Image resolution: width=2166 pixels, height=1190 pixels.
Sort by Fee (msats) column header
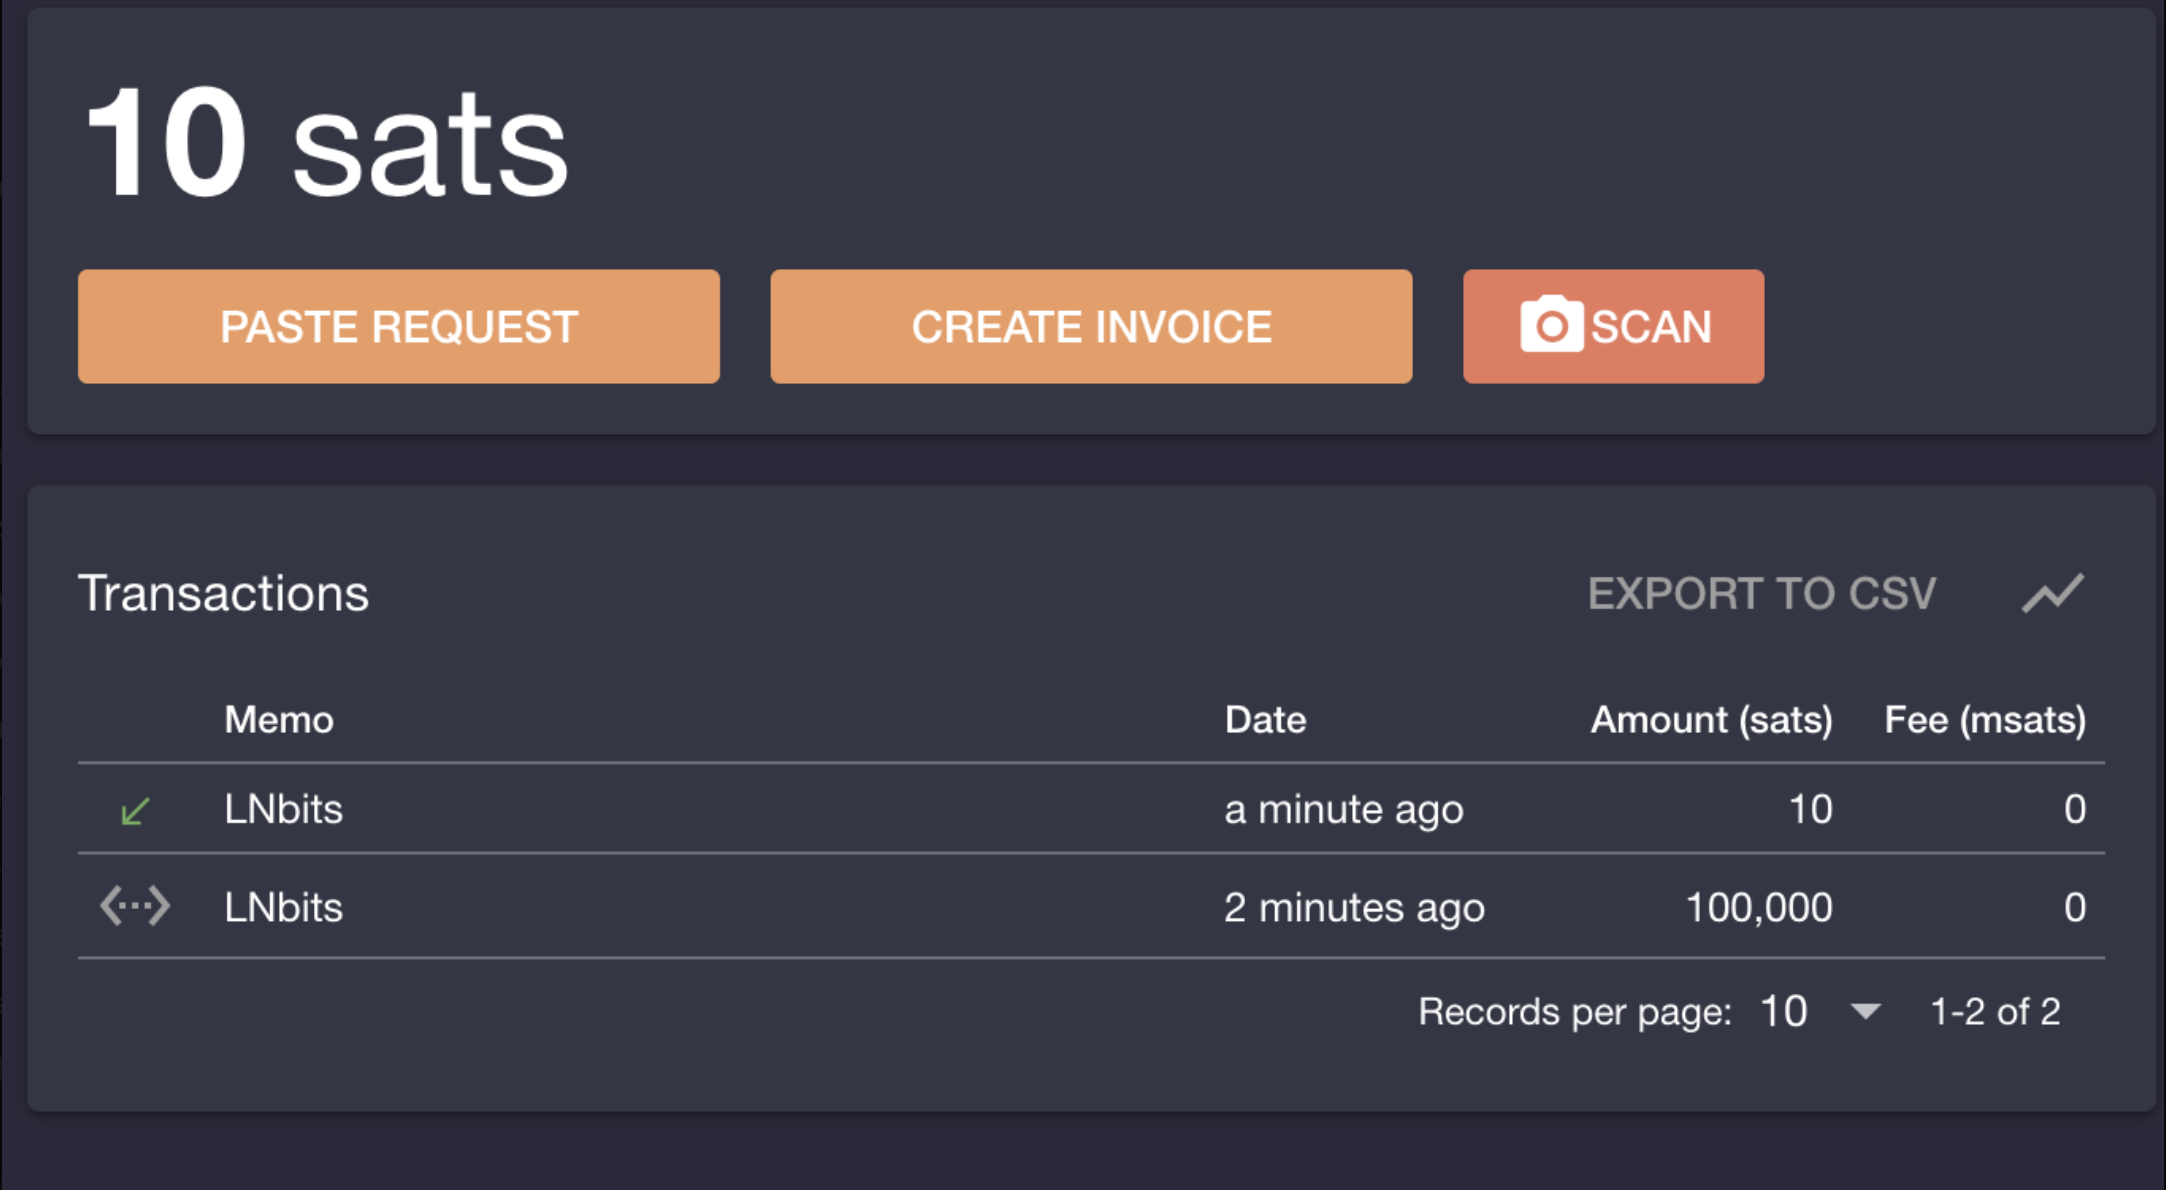point(1985,720)
